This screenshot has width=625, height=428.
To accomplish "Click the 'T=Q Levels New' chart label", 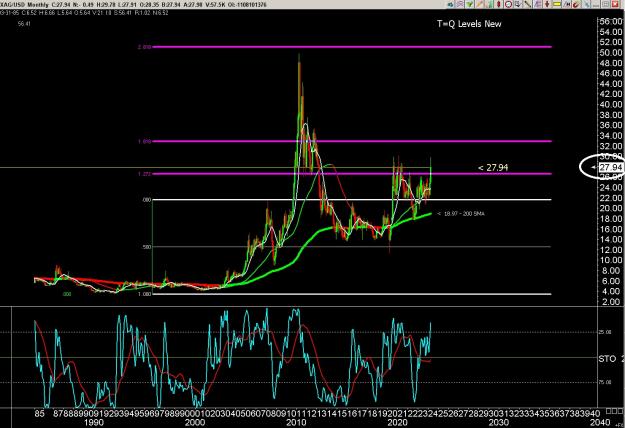I will coord(469,24).
